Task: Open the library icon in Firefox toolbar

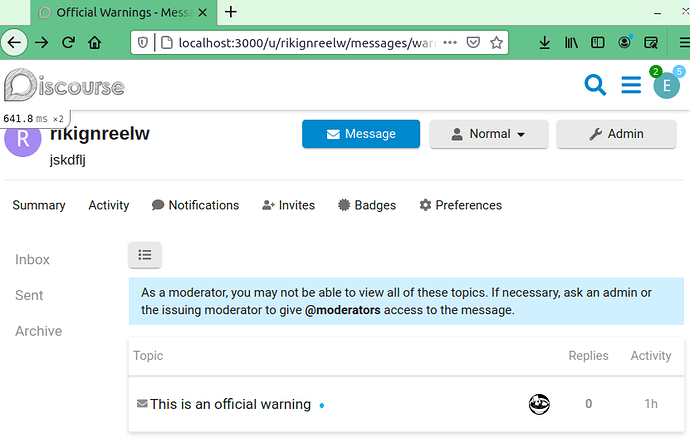Action: [571, 43]
